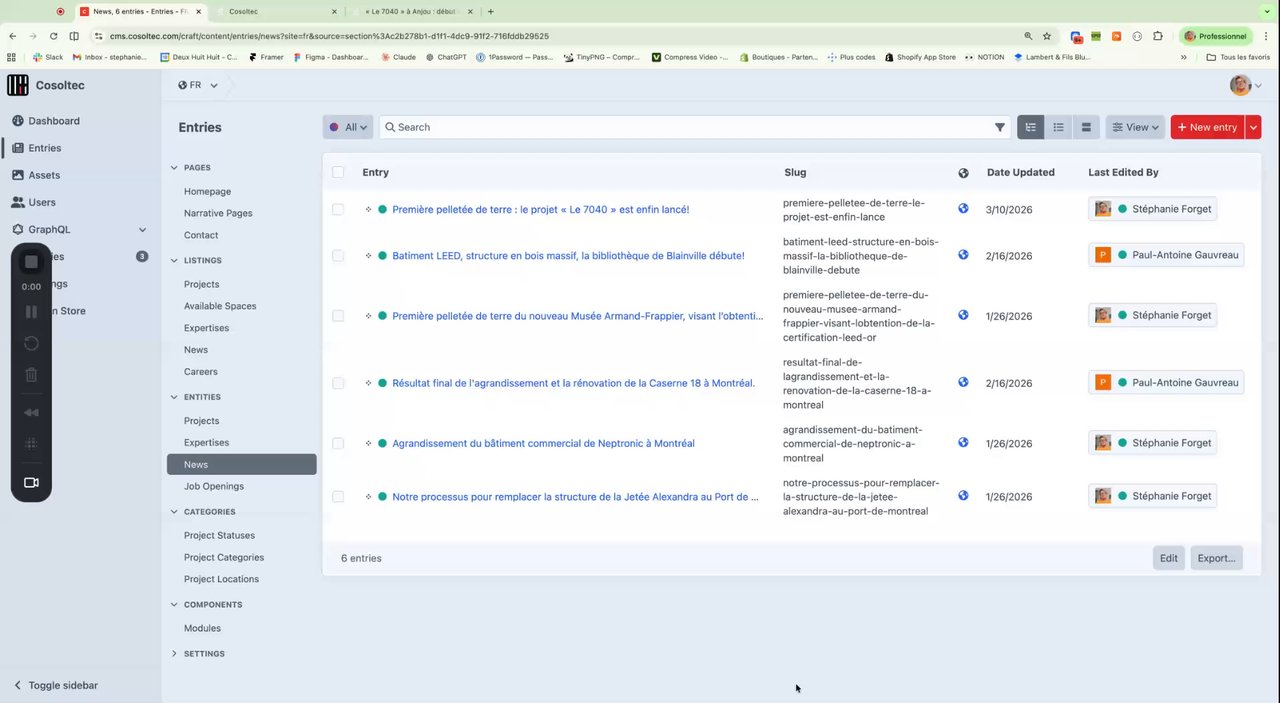
Task: Click the stop recording square button
Action: tap(31, 262)
